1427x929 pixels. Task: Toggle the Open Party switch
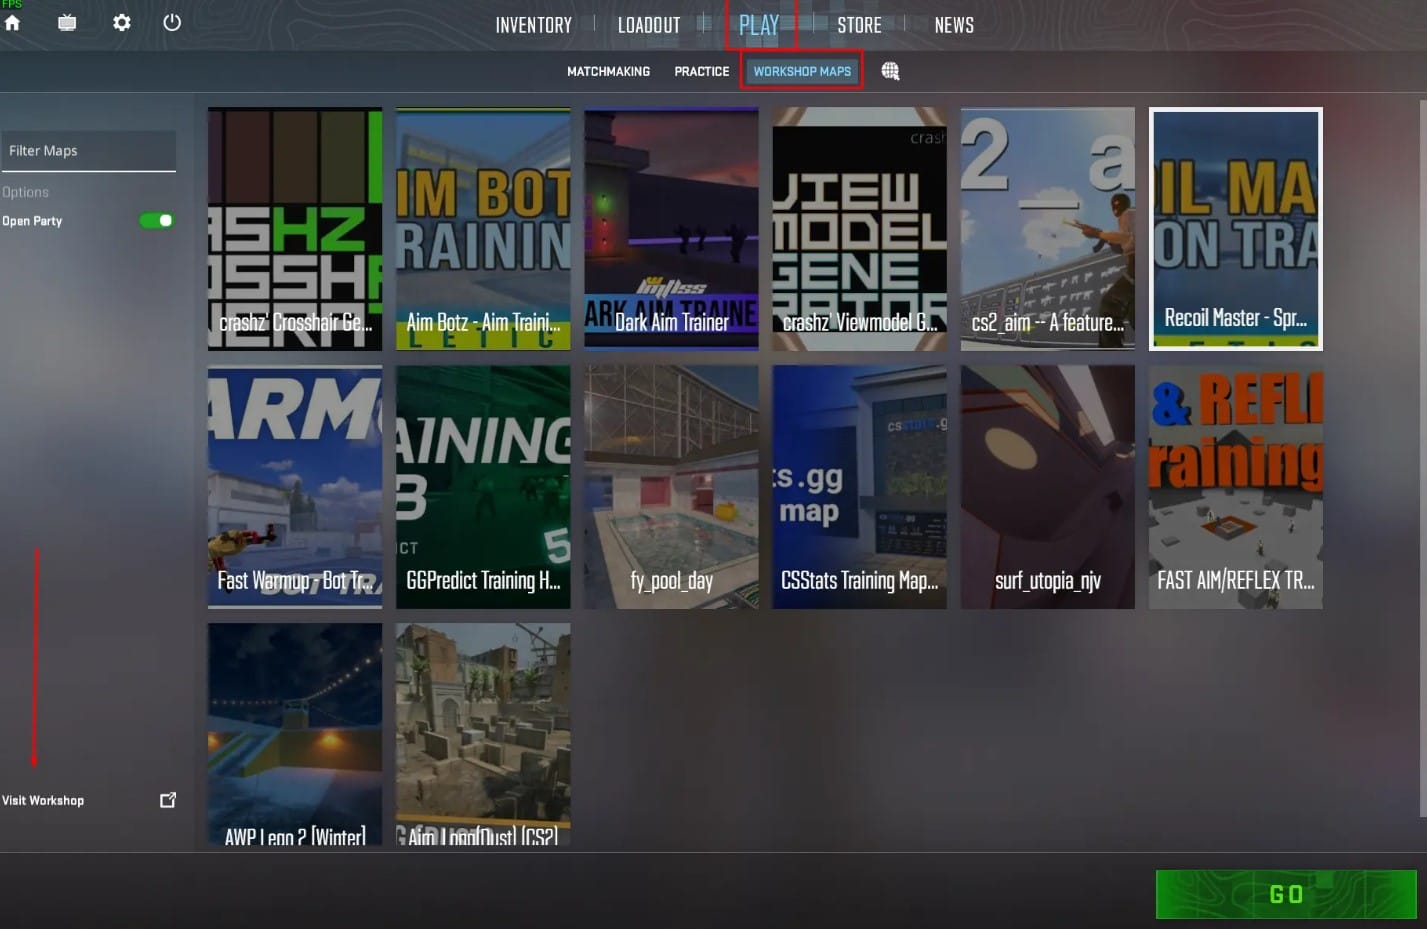(x=157, y=221)
